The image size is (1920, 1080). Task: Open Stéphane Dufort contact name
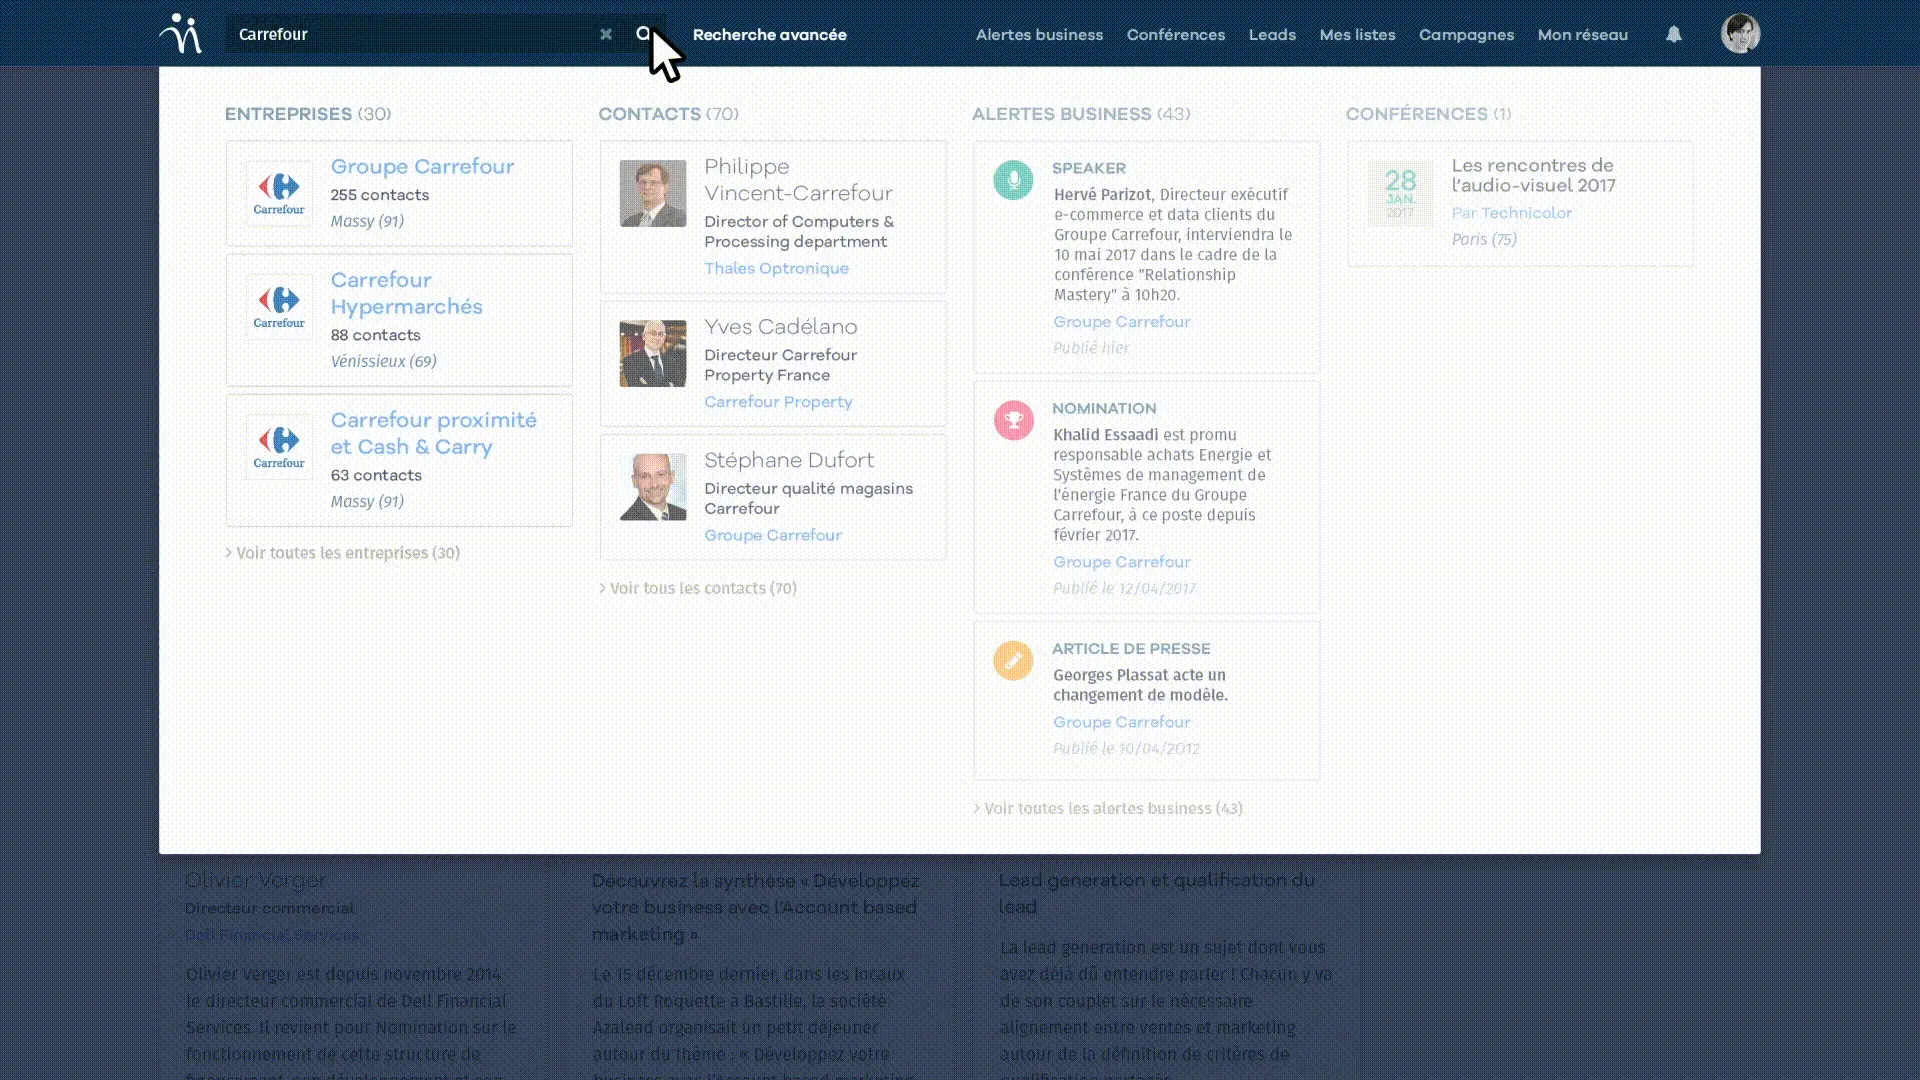[x=789, y=460]
